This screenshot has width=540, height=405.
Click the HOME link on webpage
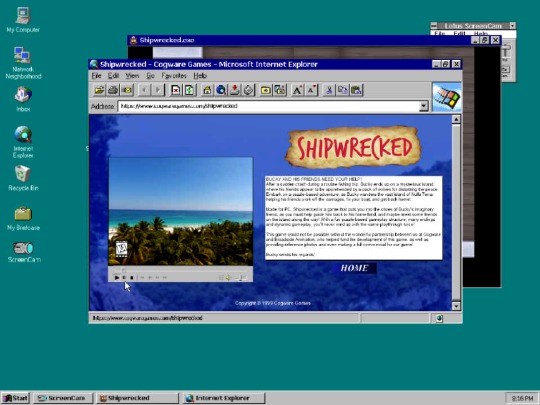click(x=354, y=268)
